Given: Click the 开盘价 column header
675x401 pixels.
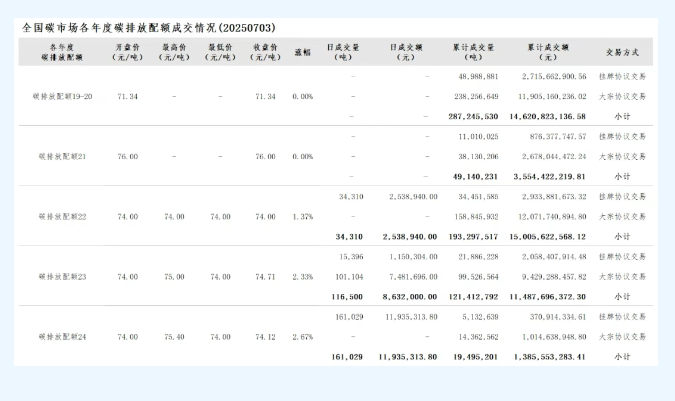Looking at the screenshot, I should (x=127, y=52).
